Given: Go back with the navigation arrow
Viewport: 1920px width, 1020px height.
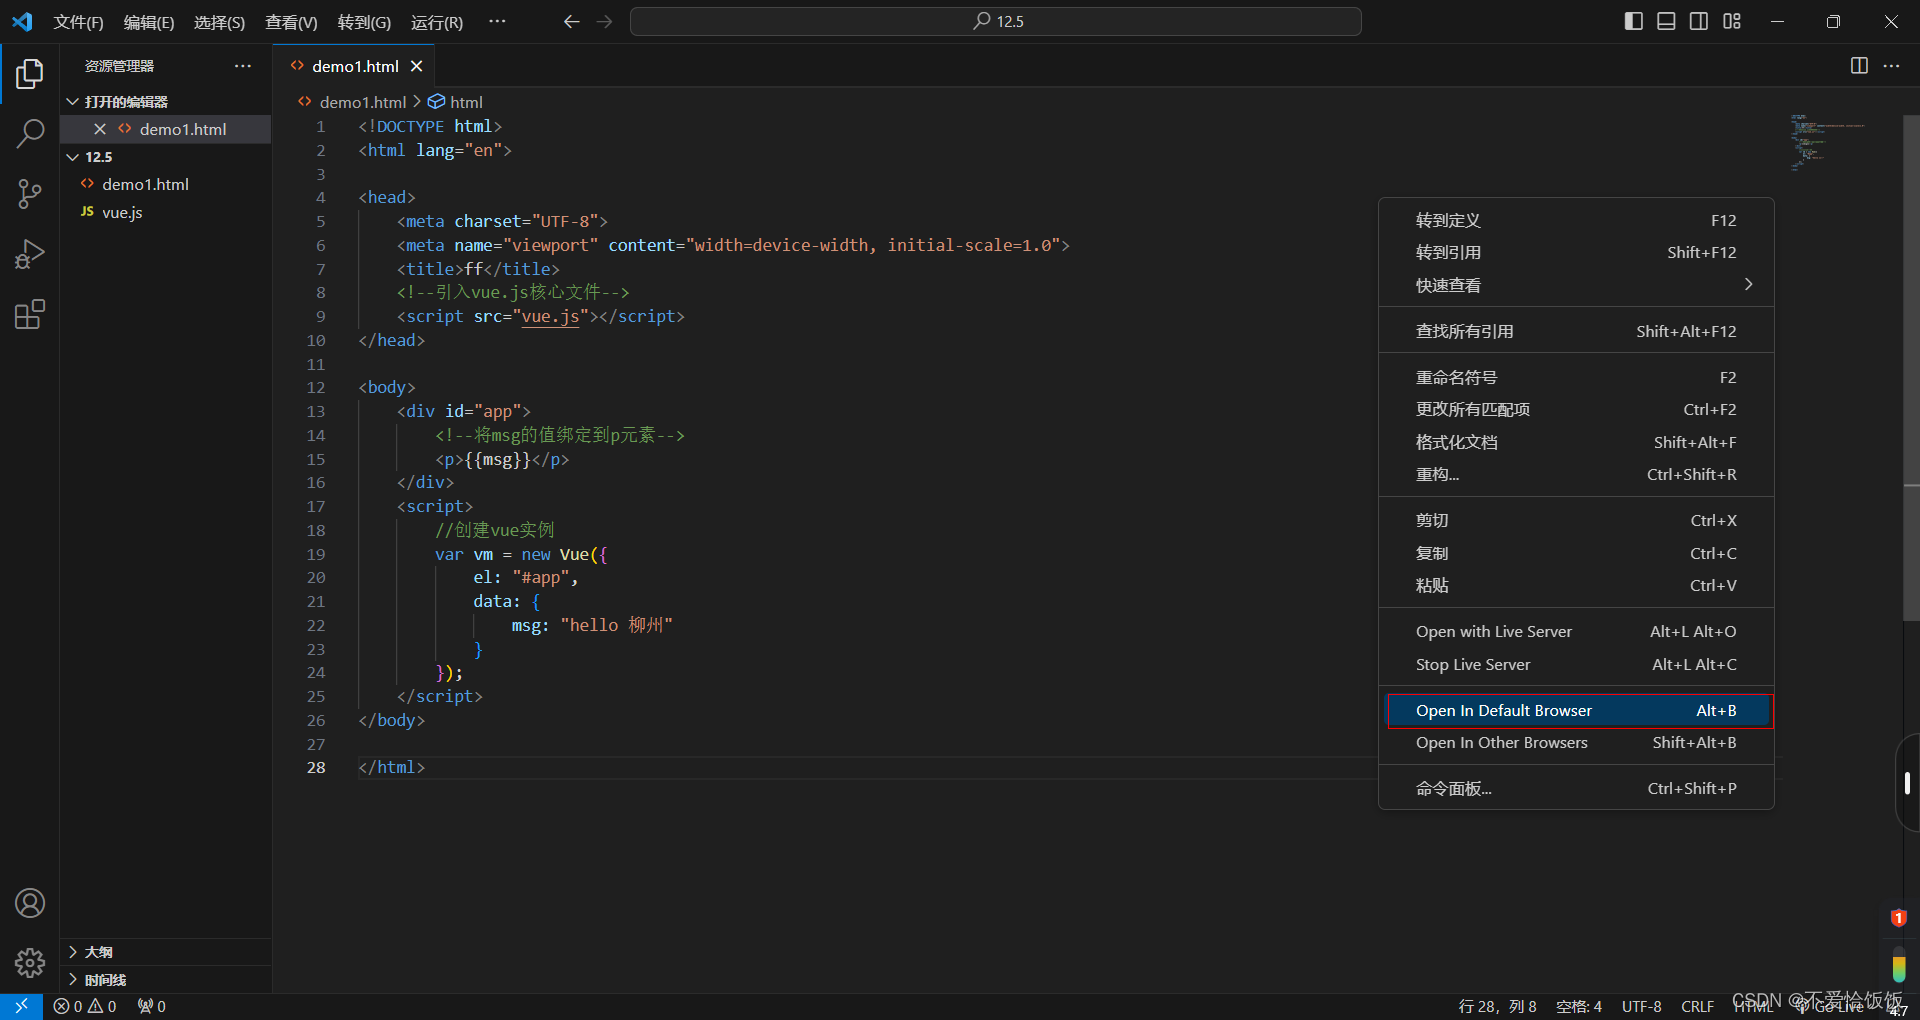Looking at the screenshot, I should (571, 21).
